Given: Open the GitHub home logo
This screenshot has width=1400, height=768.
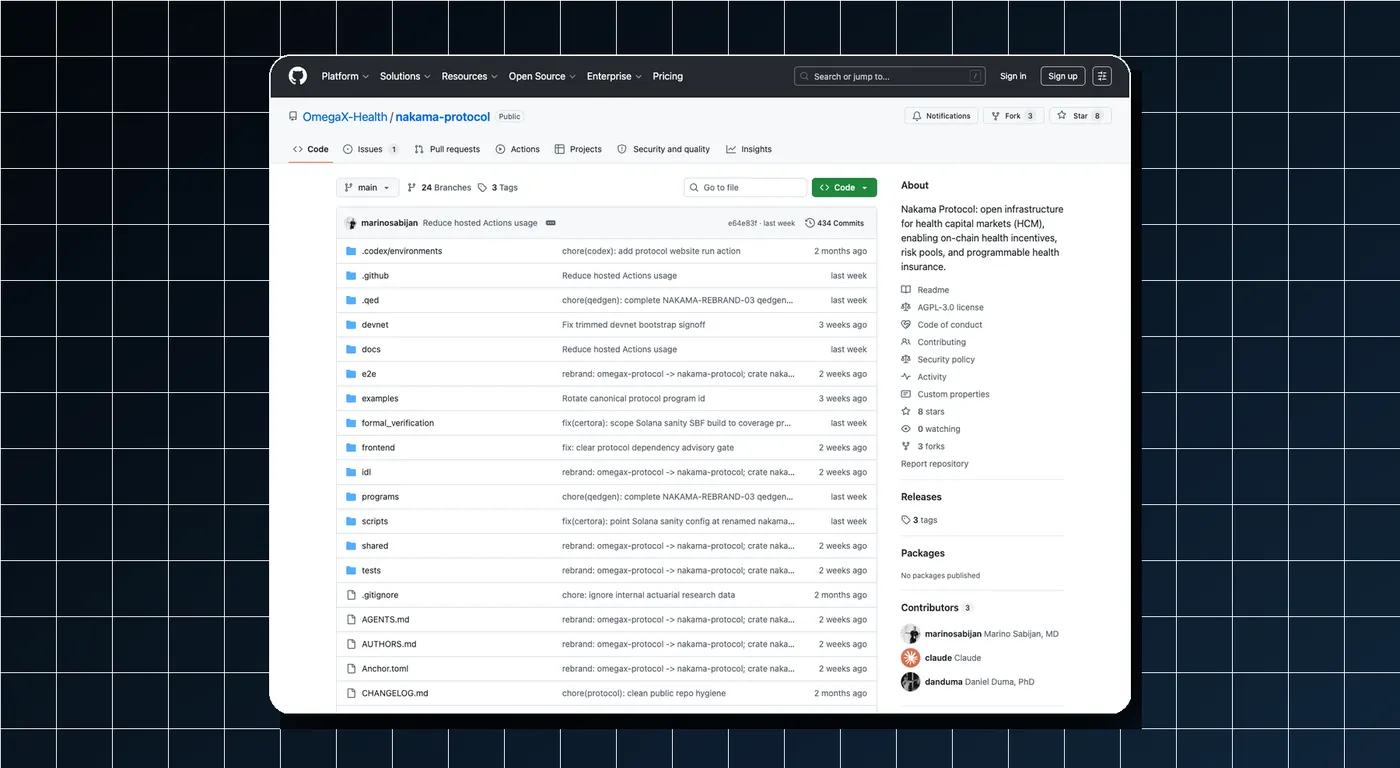Looking at the screenshot, I should pos(297,76).
